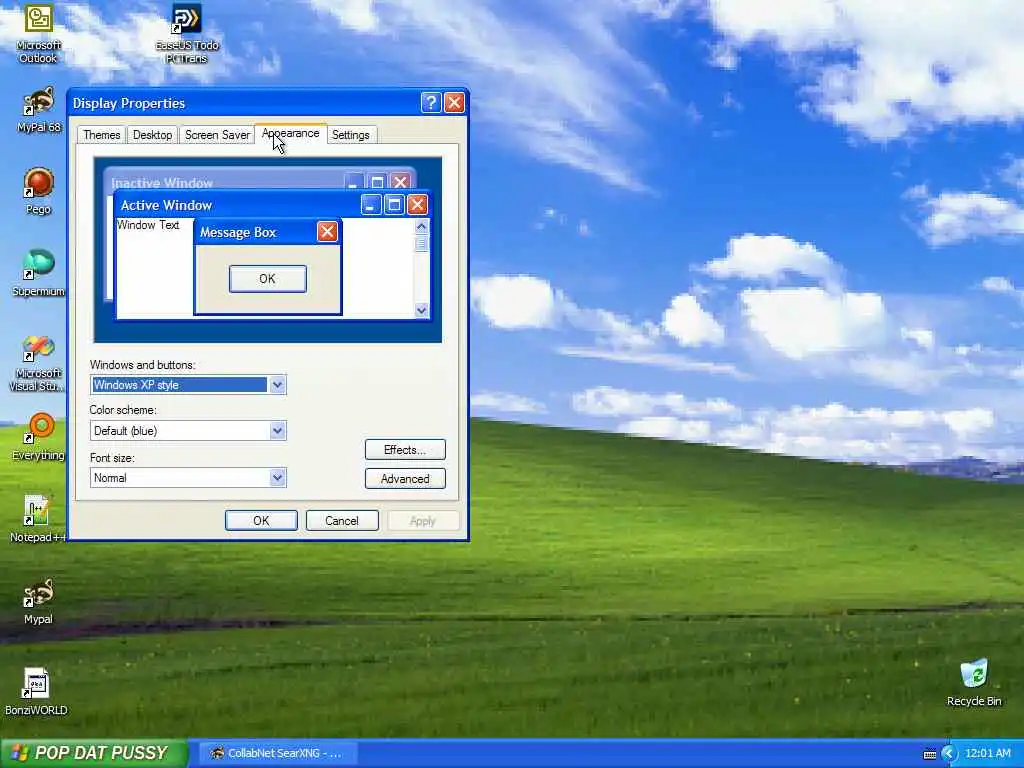
Task: Switch to the Themes tab
Action: click(101, 135)
